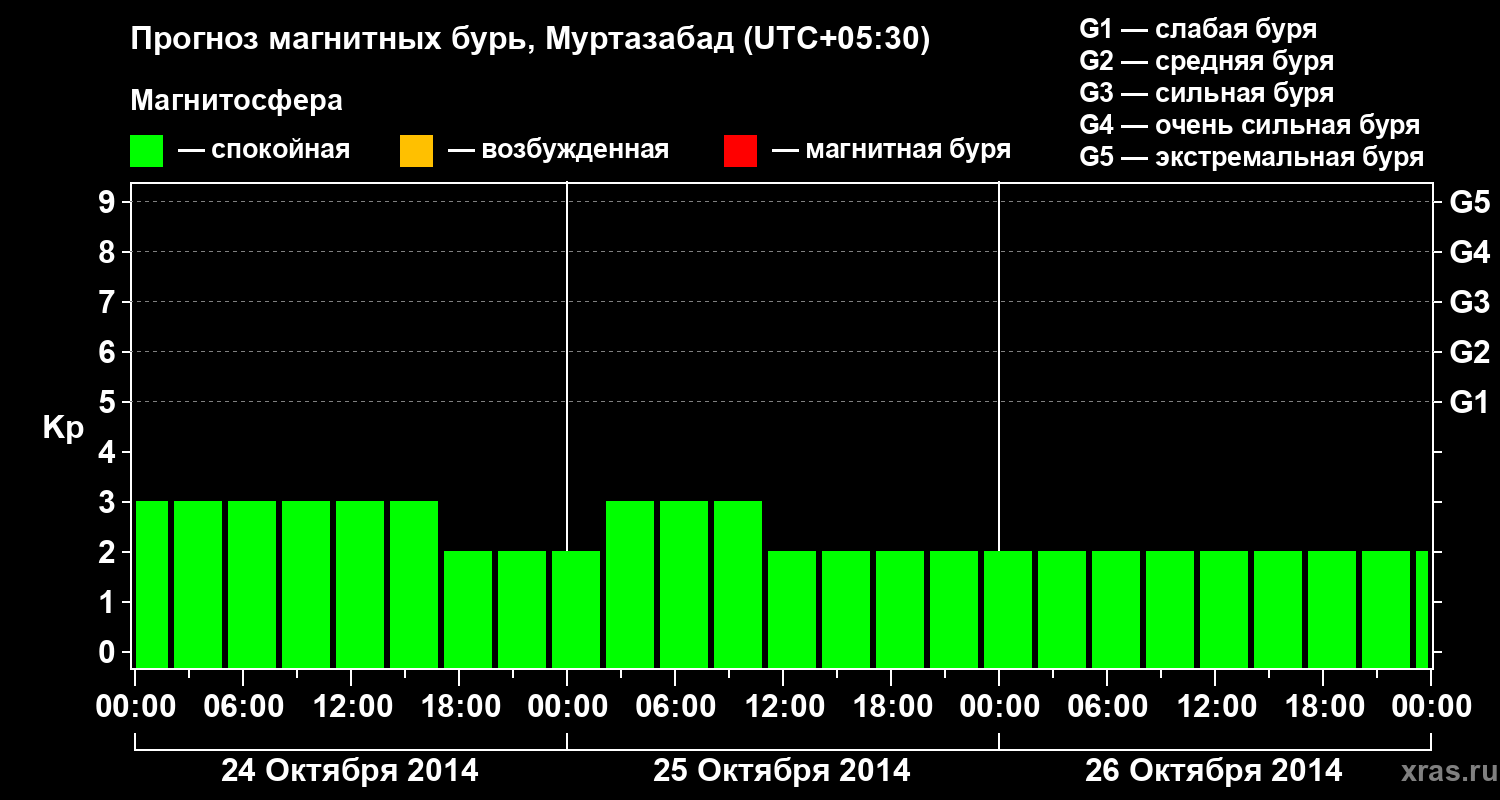Image resolution: width=1500 pixels, height=800 pixels.
Task: Click the G4 label on right axis
Action: tap(1469, 252)
